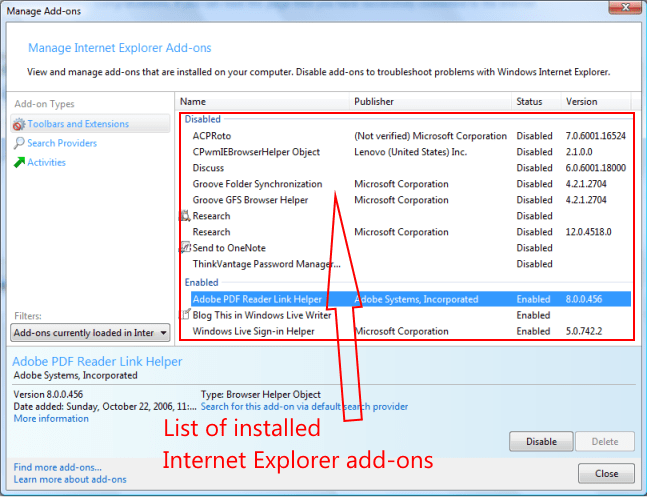
Task: Click the Blog This in Windows Live Writer icon
Action: point(186,315)
